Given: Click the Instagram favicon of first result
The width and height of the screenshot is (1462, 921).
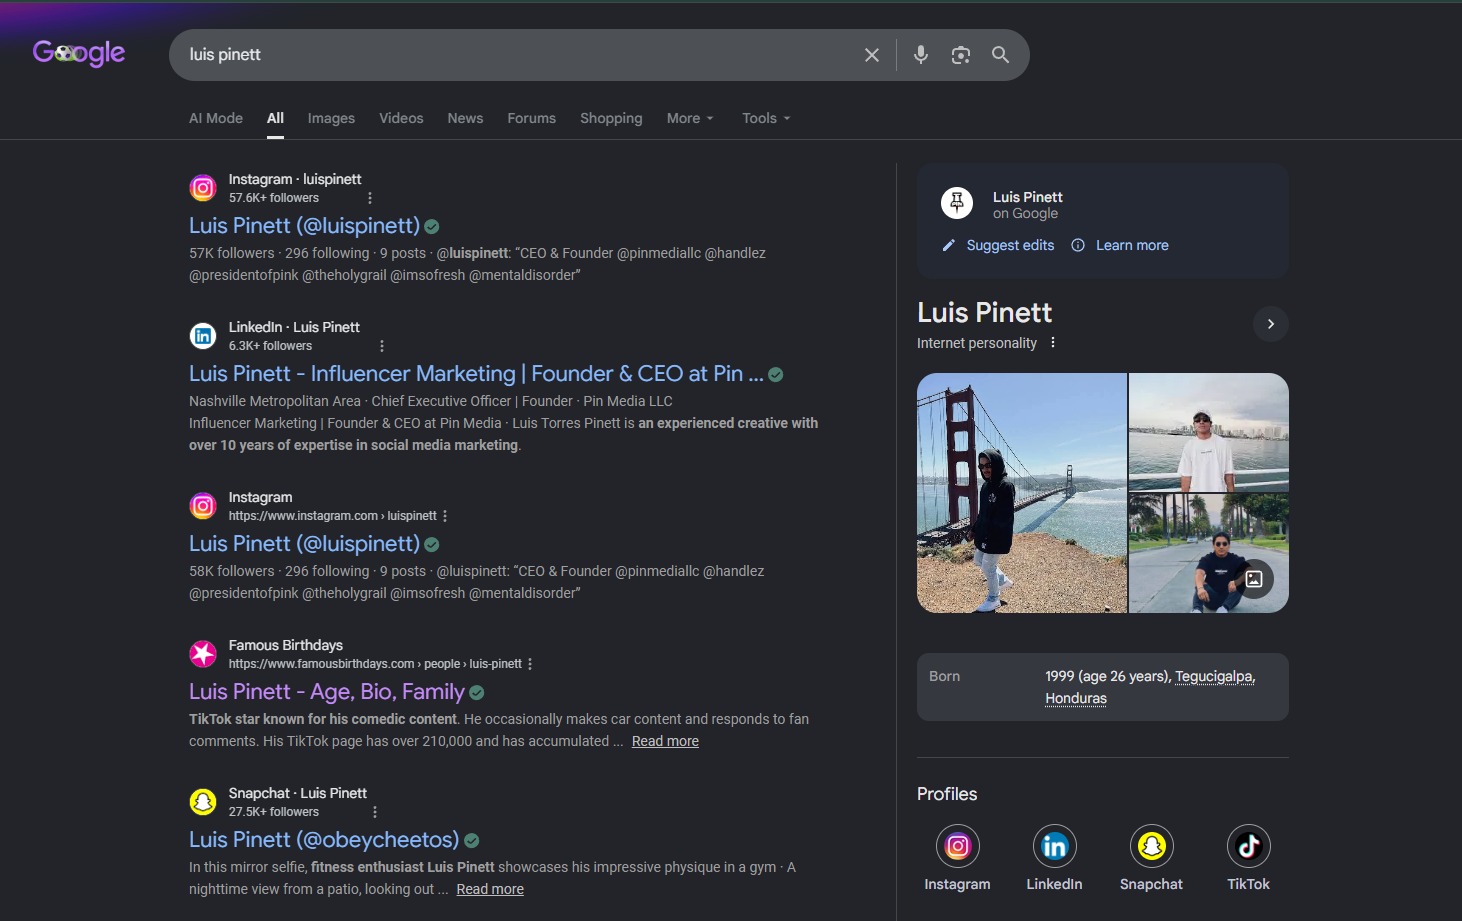Looking at the screenshot, I should (x=203, y=188).
